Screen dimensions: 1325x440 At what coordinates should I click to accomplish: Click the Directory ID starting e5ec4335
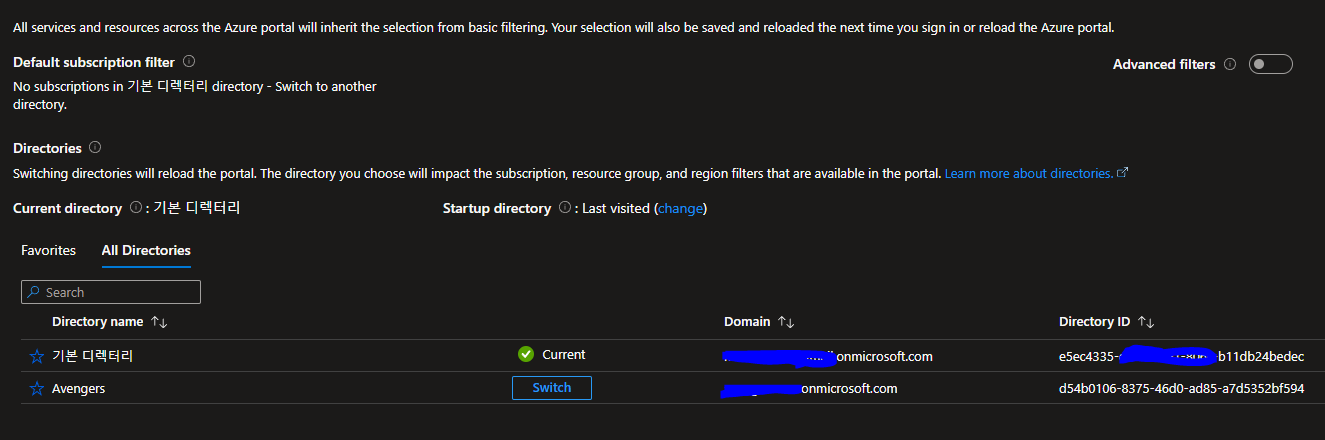(x=1181, y=356)
